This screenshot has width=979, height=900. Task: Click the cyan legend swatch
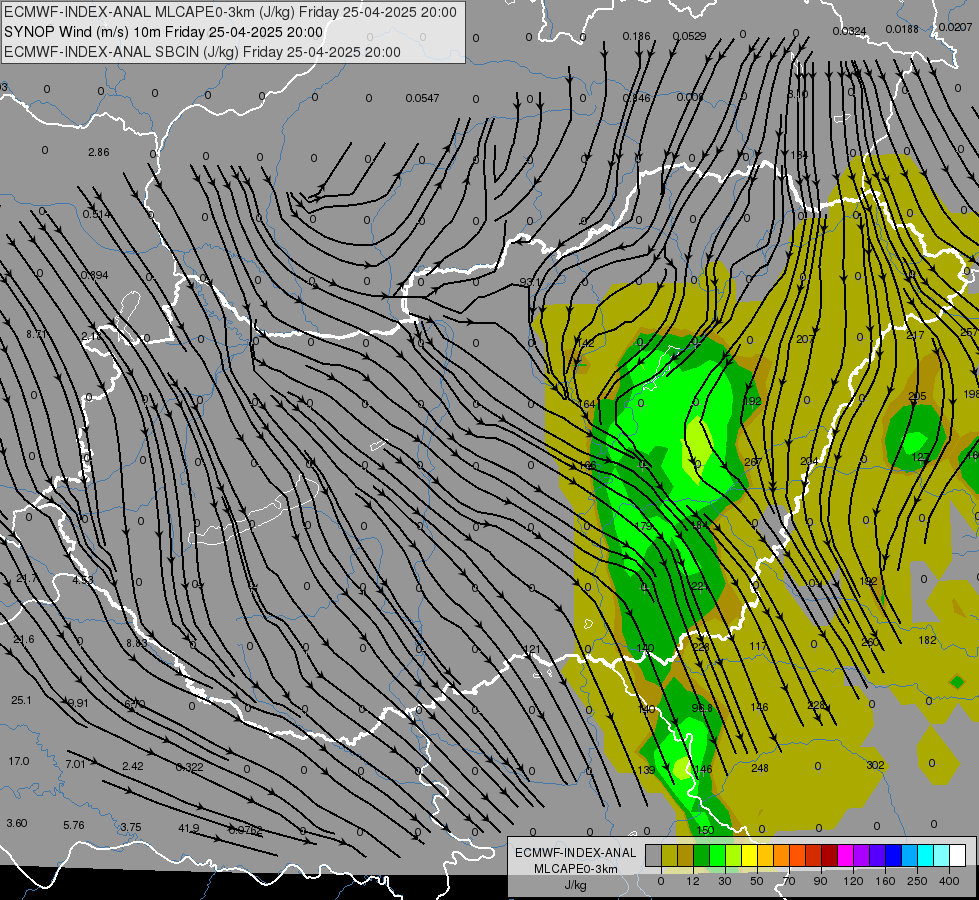point(925,856)
